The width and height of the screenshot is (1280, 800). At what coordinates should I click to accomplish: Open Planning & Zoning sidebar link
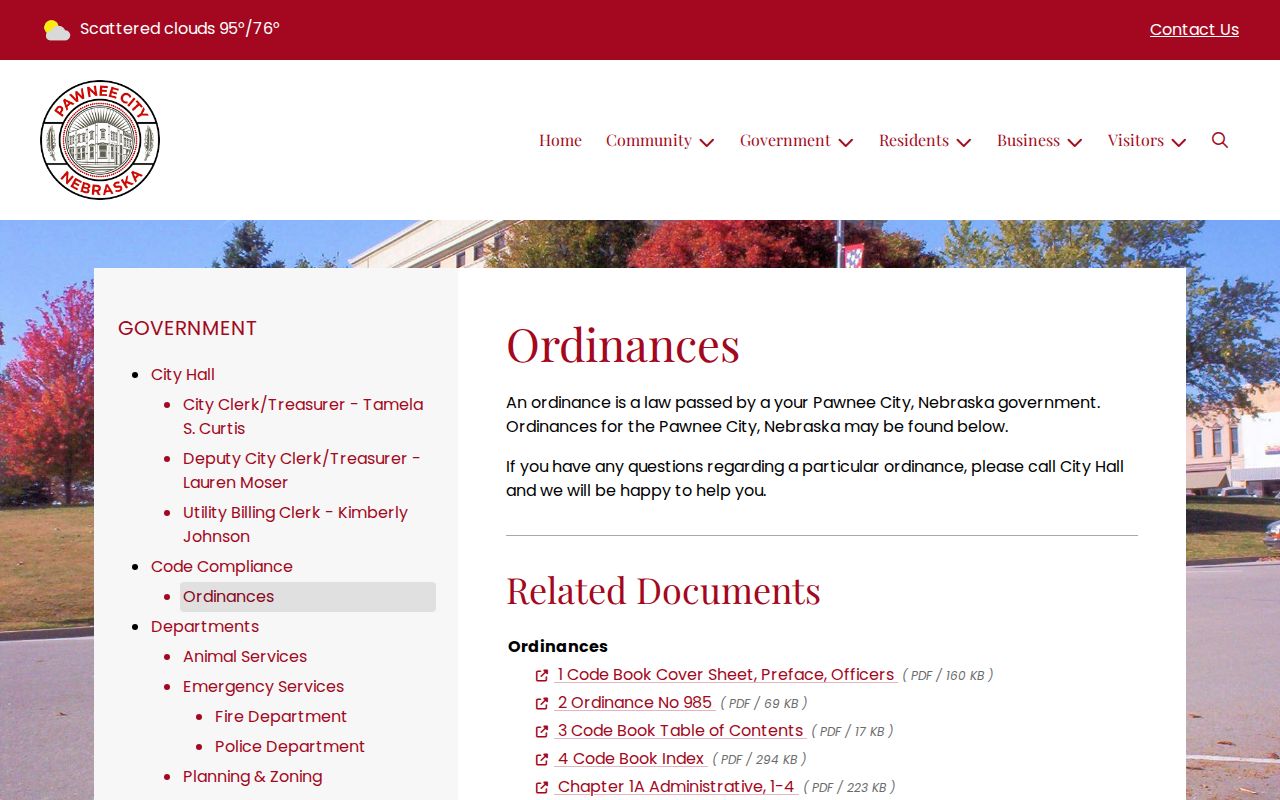[x=252, y=776]
